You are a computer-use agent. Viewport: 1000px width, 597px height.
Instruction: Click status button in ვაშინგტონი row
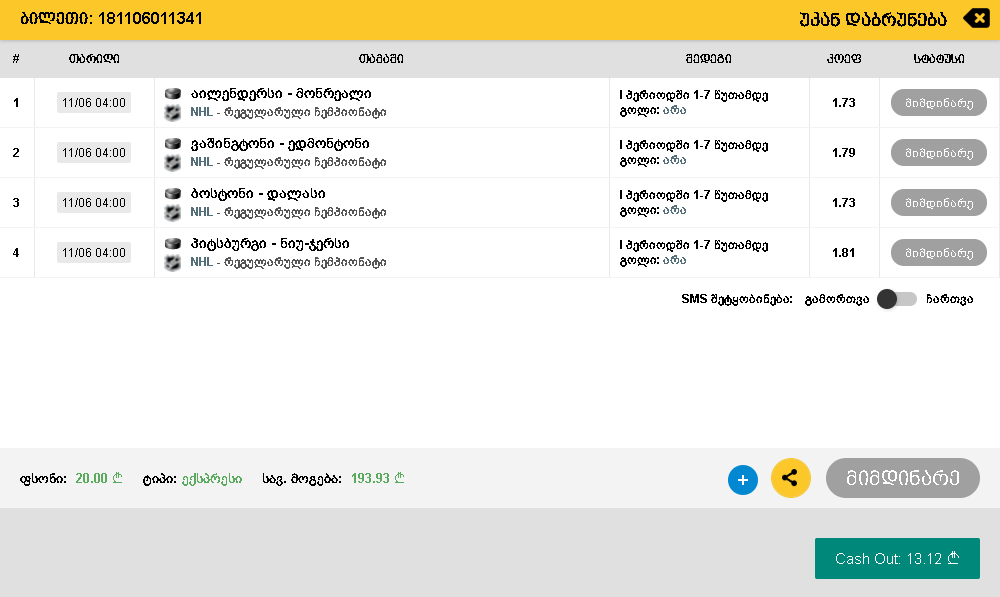click(939, 152)
